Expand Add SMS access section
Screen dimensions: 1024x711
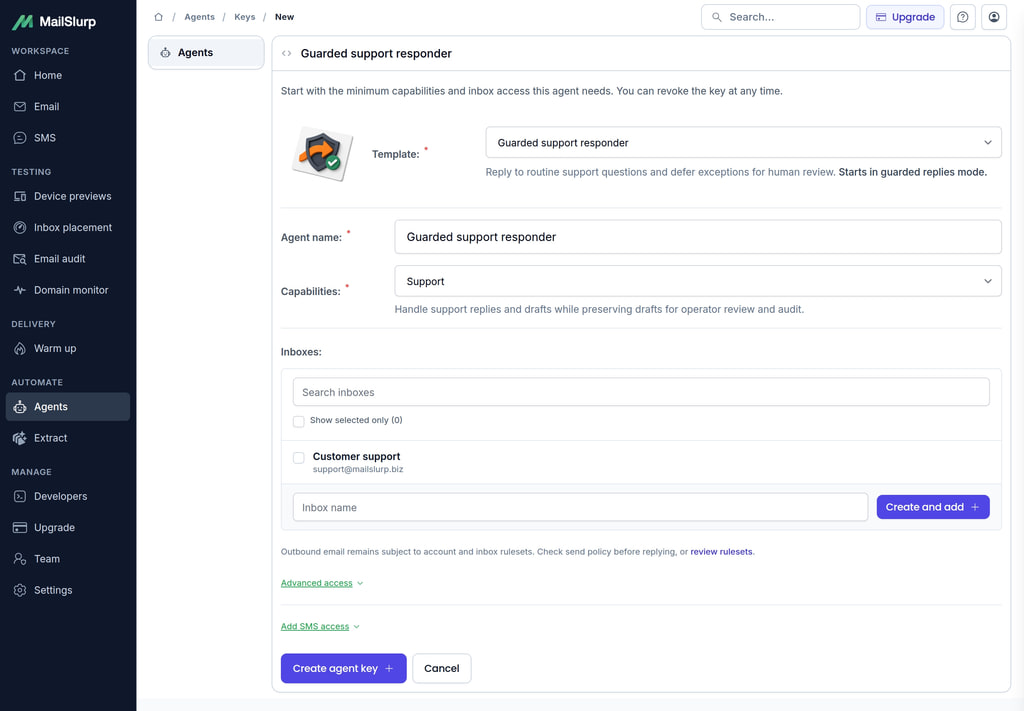point(320,626)
